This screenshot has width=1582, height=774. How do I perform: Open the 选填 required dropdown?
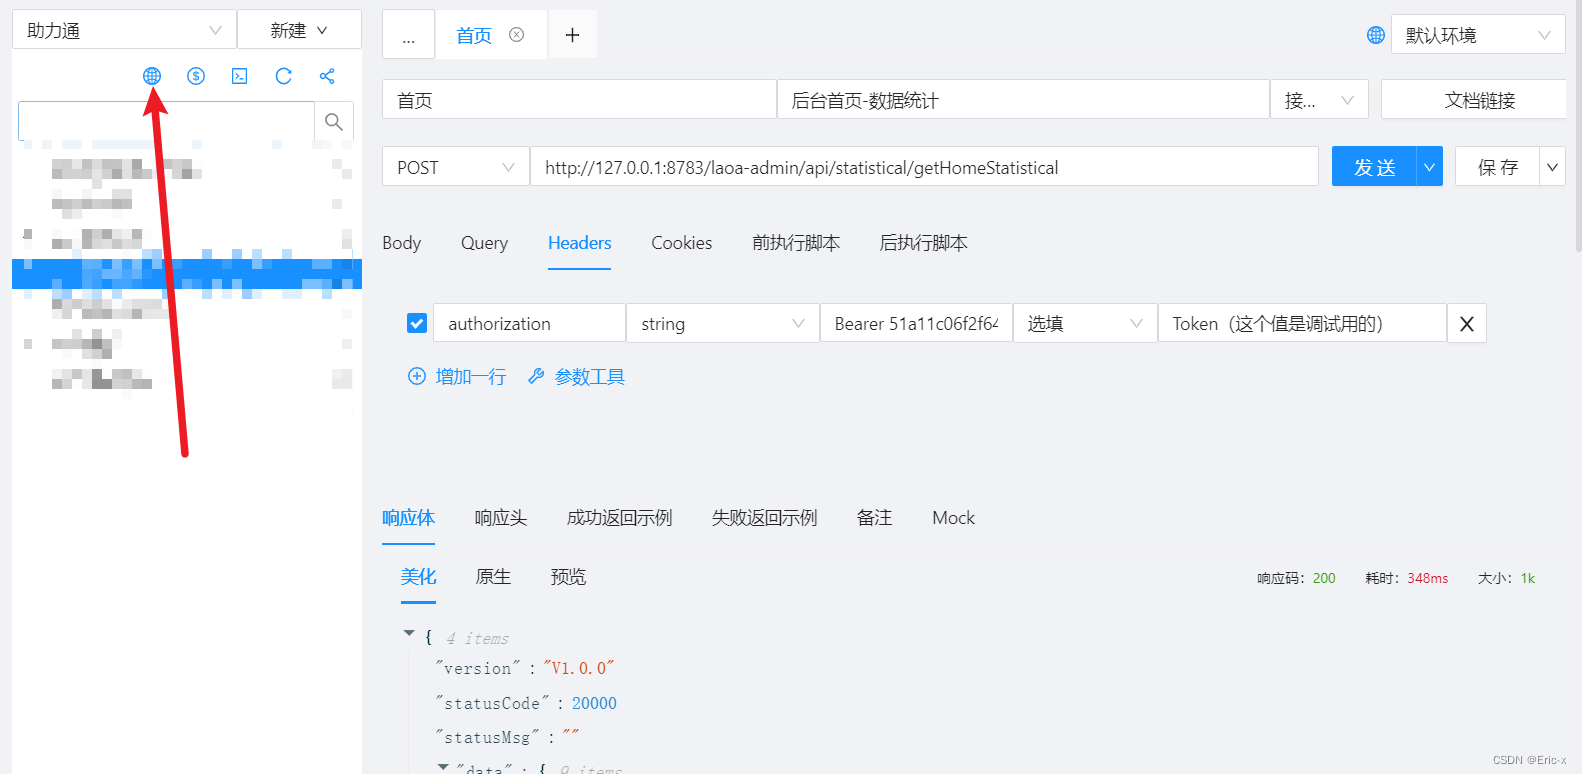click(1085, 323)
